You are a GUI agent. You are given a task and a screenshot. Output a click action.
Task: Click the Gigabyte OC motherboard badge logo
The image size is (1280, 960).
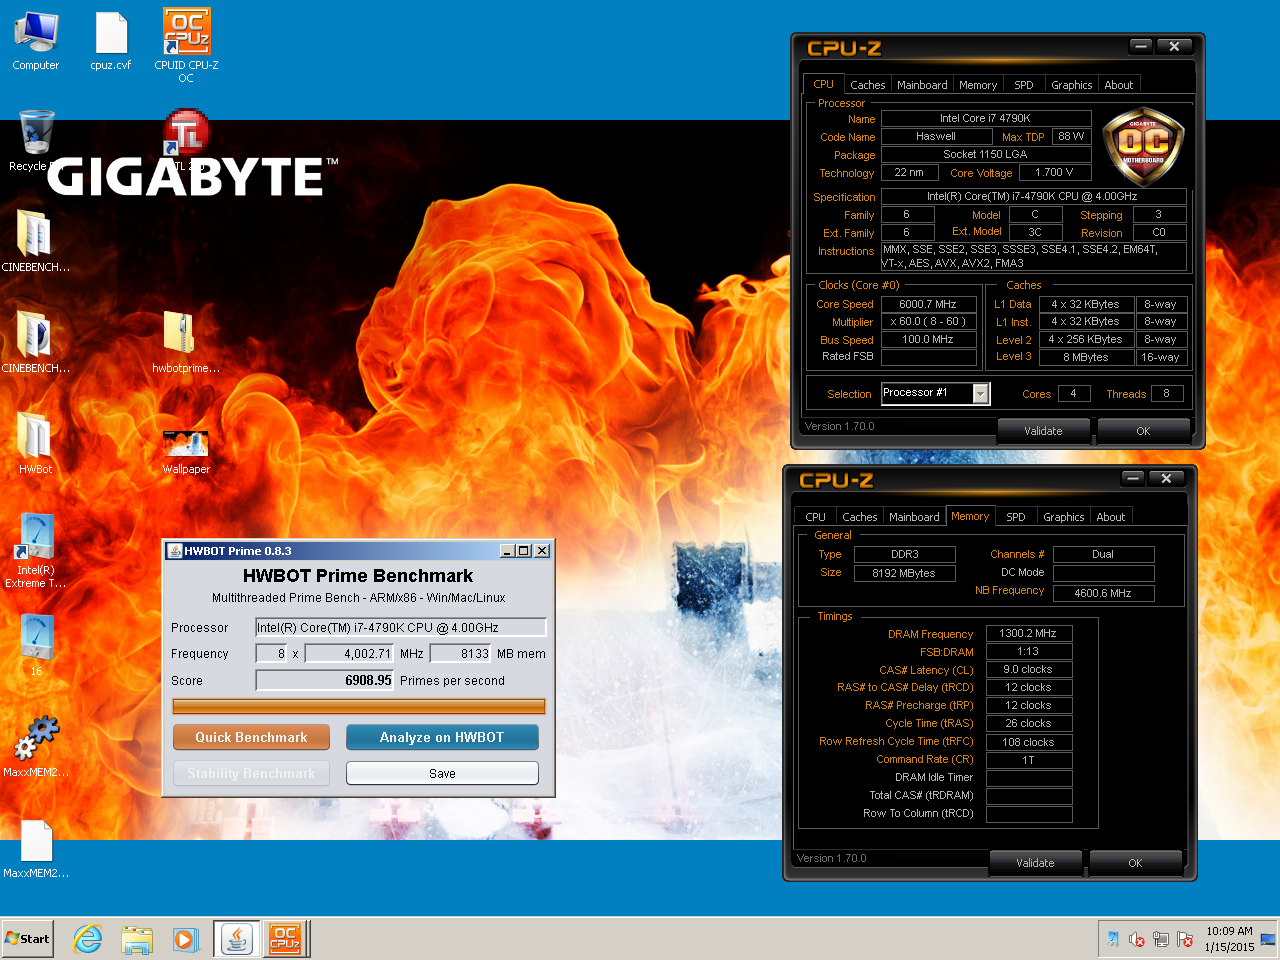(x=1143, y=147)
